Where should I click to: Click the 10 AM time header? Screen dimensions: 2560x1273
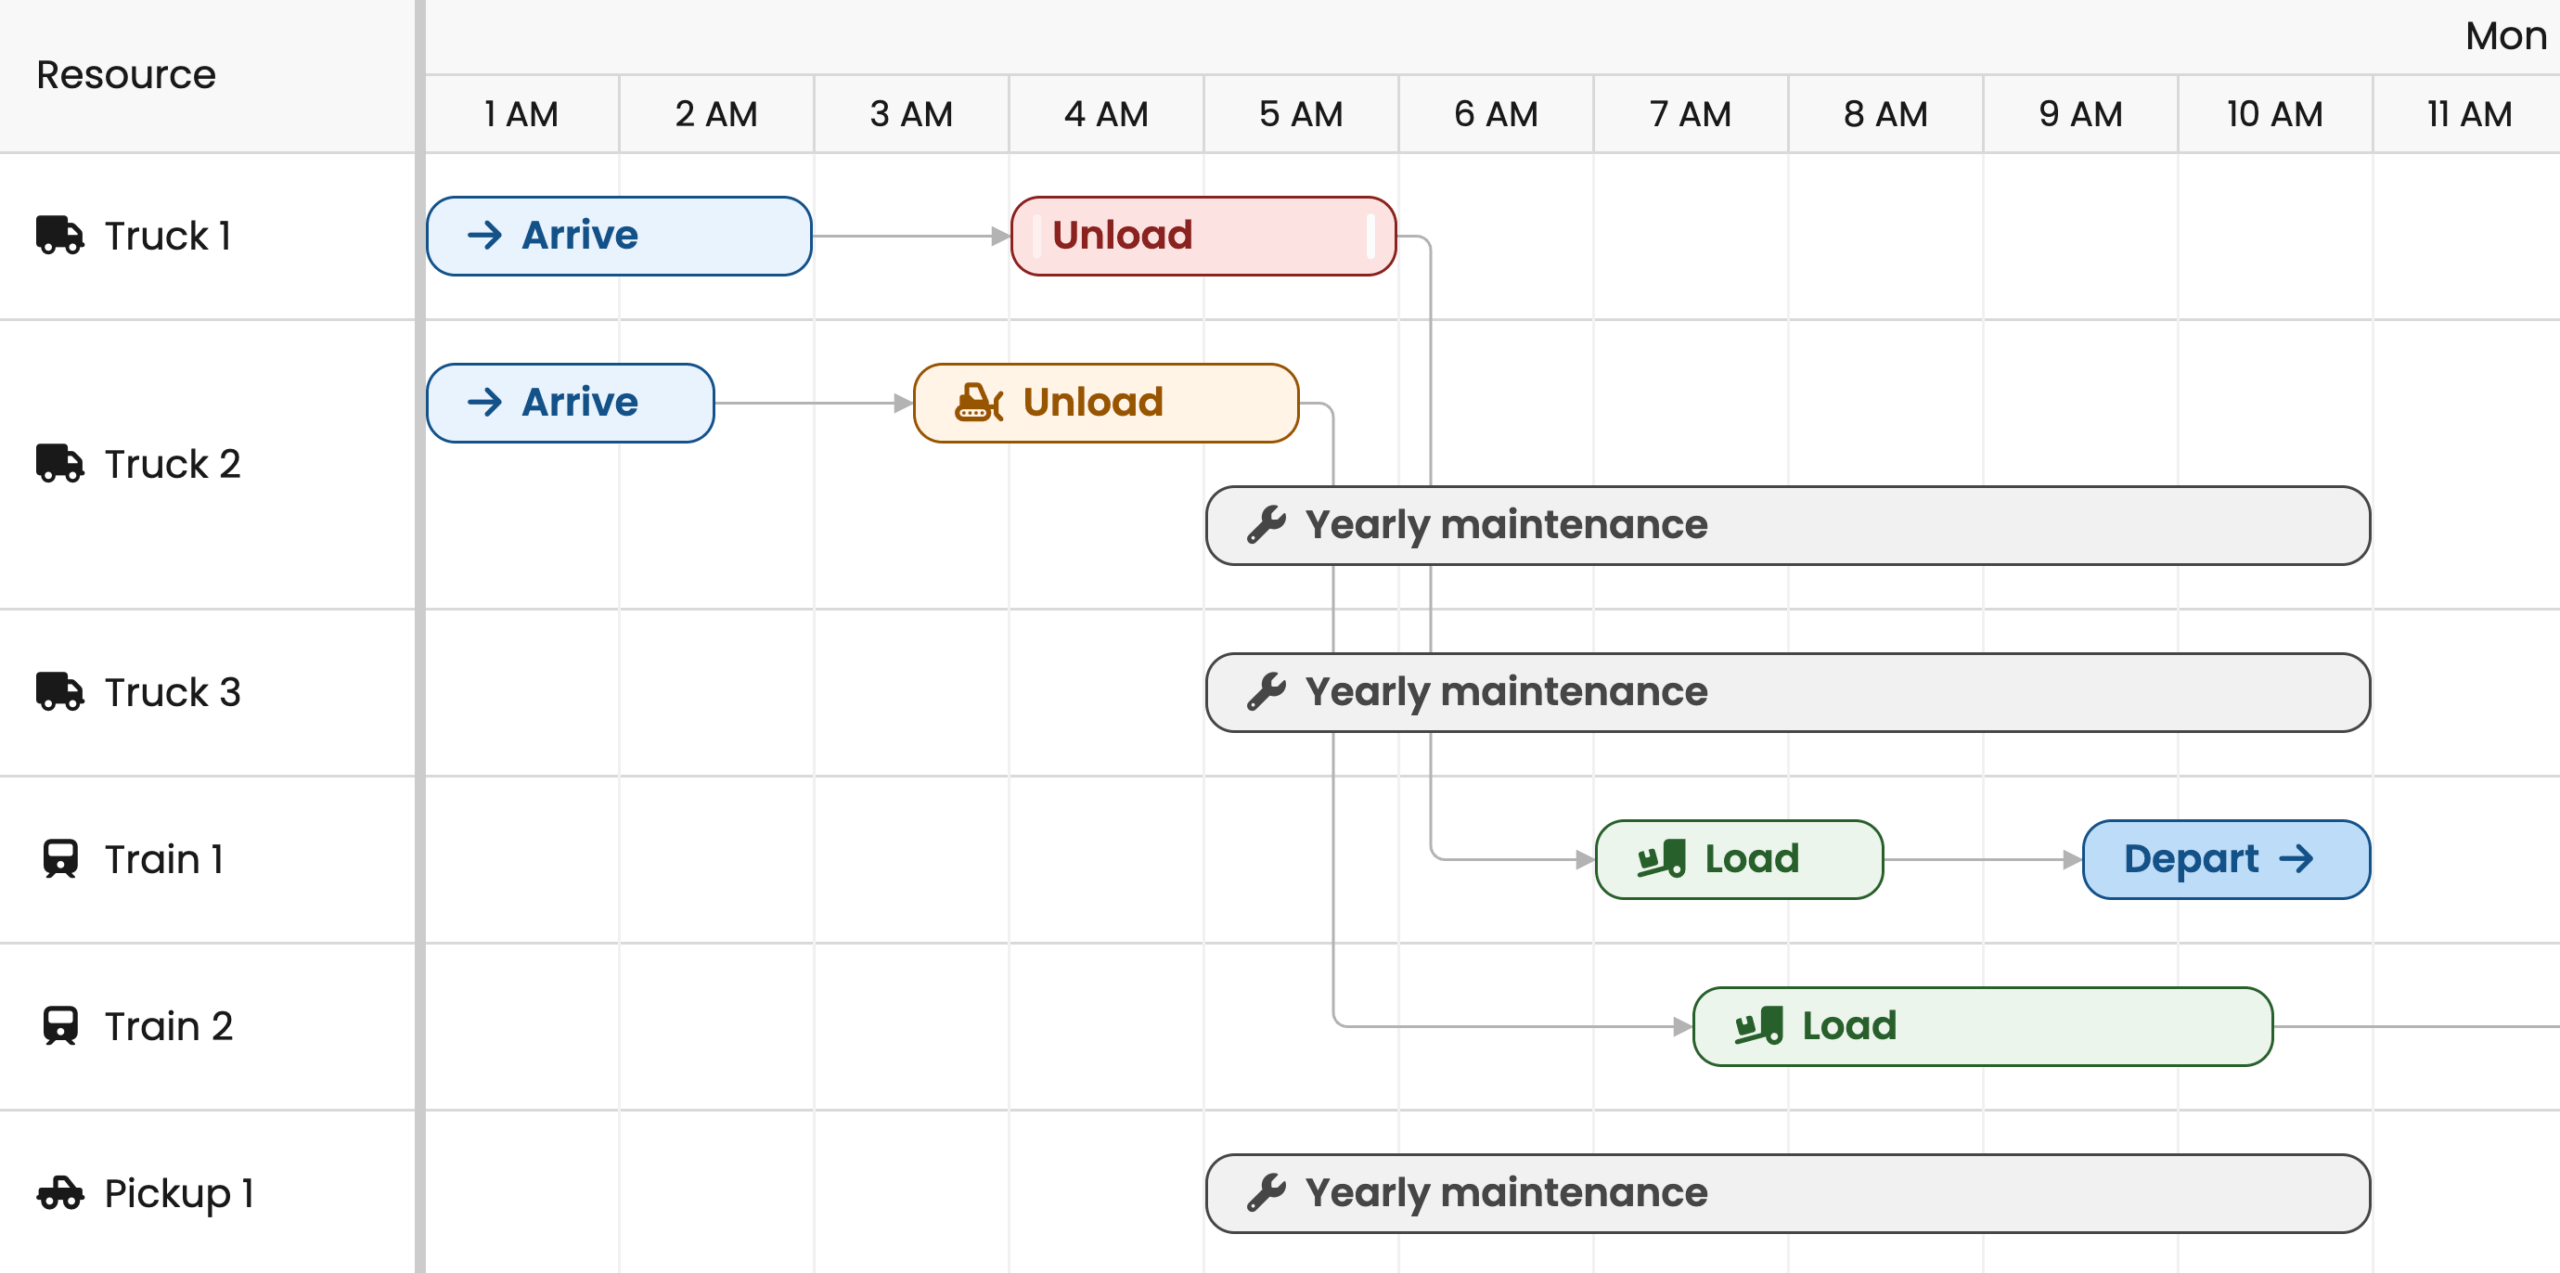[2274, 114]
